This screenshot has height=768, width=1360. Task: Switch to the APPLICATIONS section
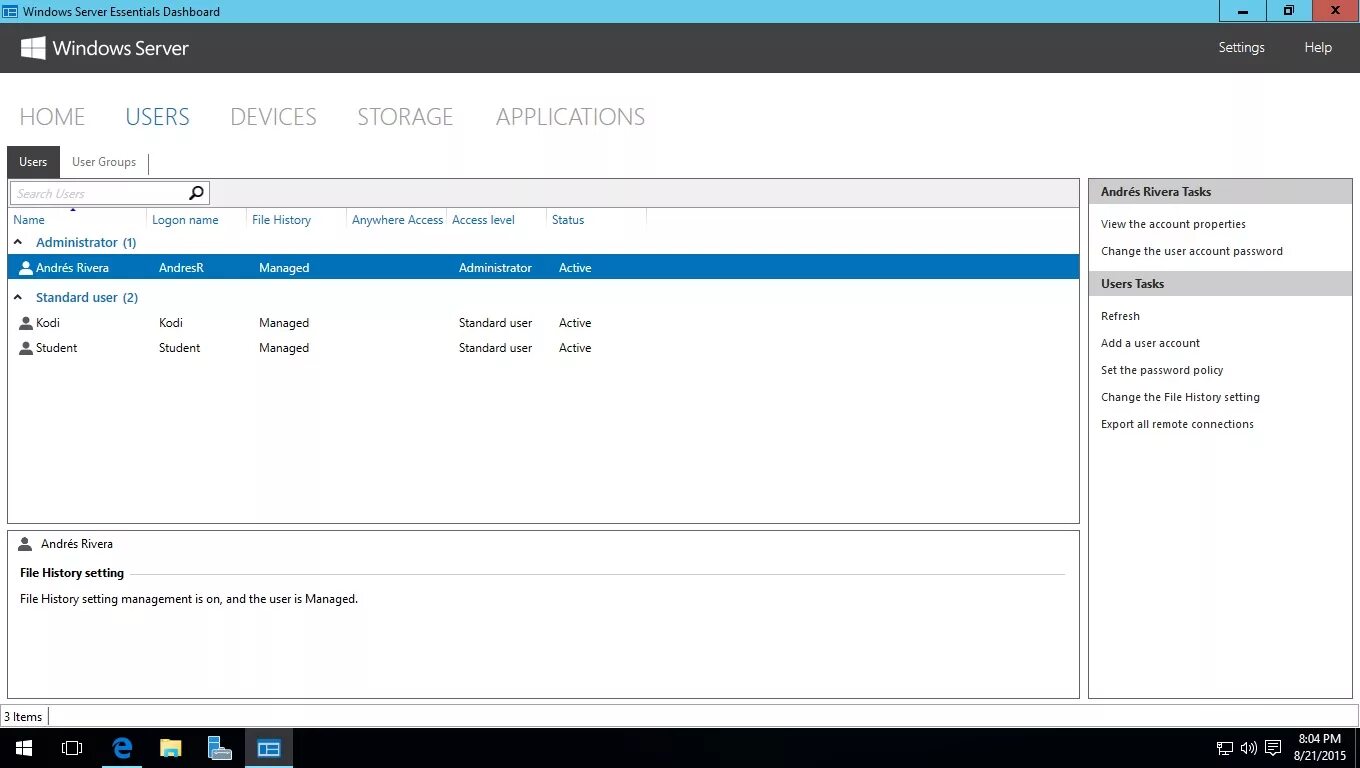coord(570,117)
